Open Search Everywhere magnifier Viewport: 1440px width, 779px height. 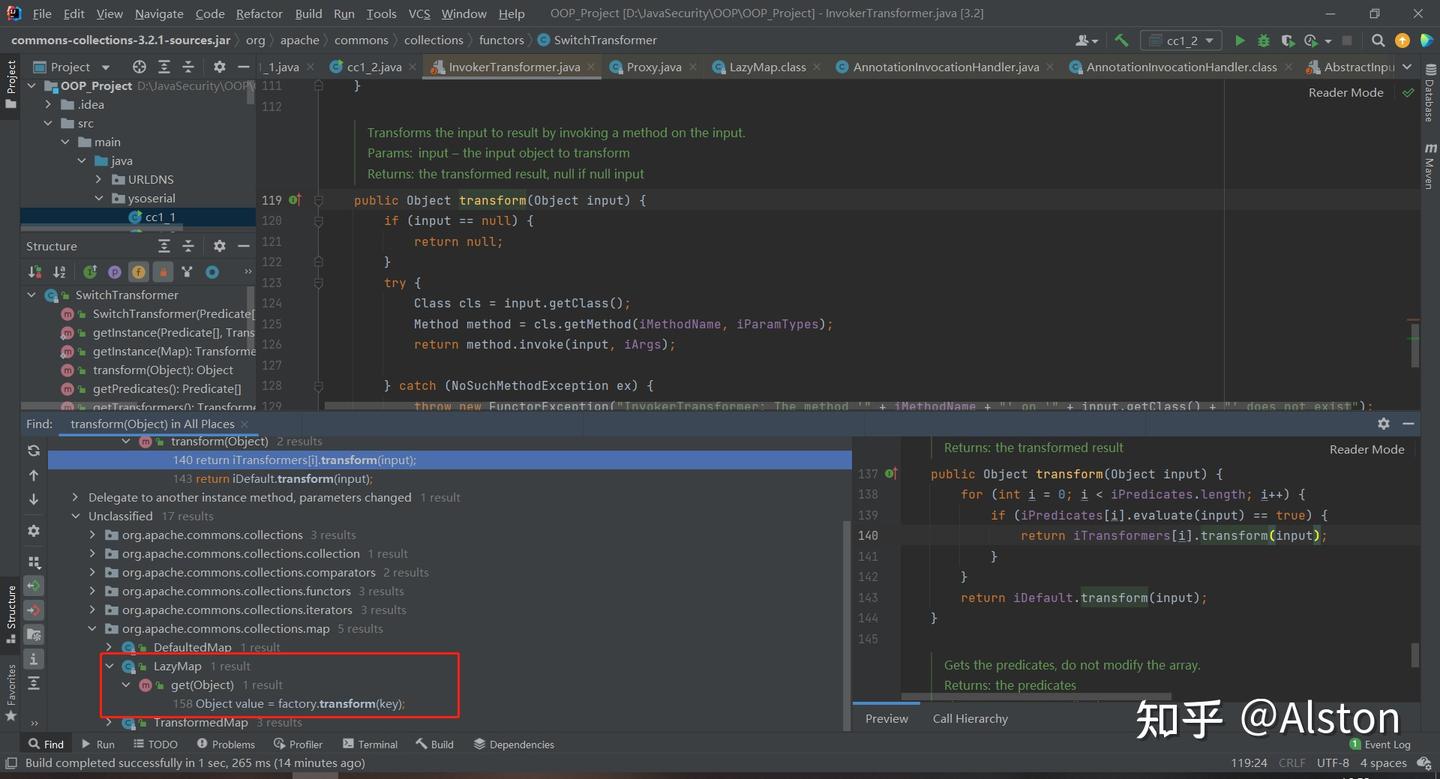[1378, 41]
